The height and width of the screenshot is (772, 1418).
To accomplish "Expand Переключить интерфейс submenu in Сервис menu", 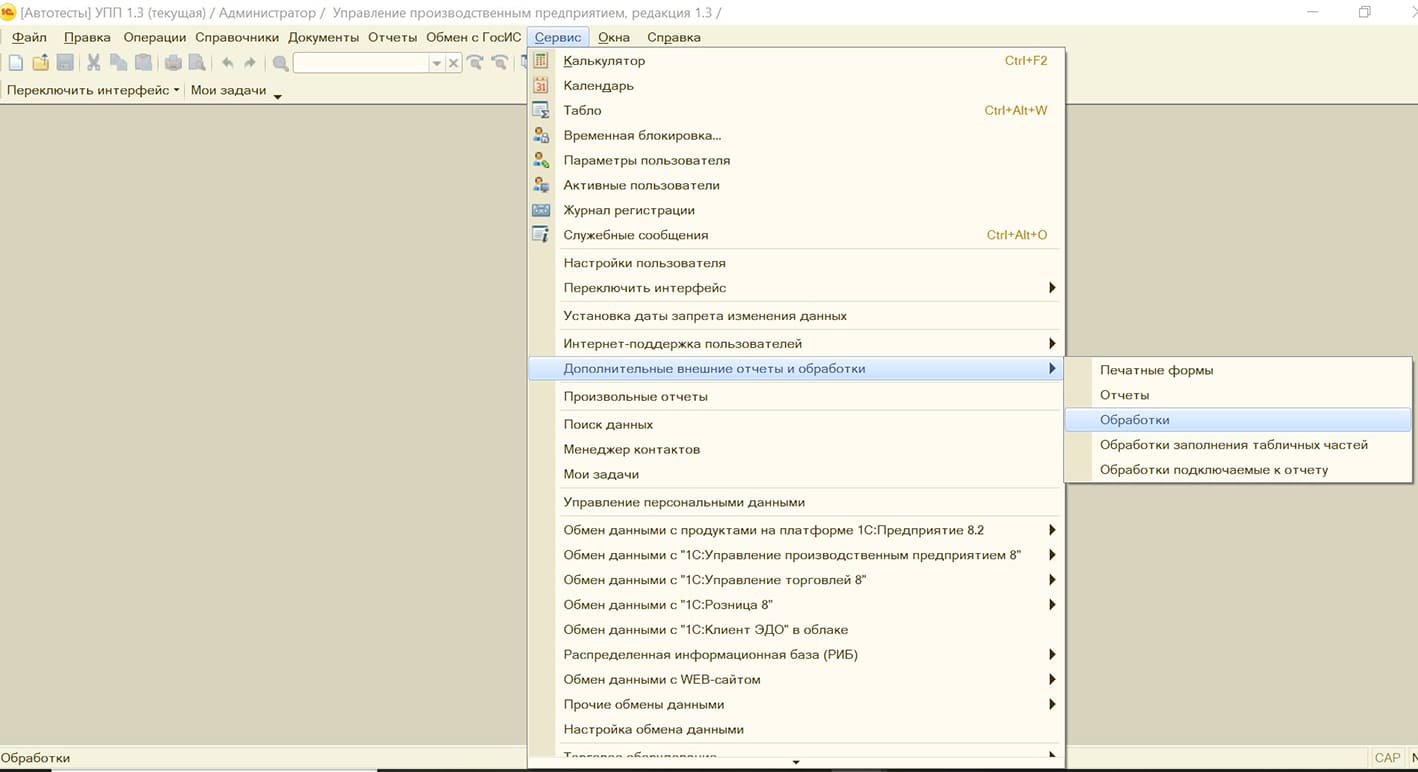I will pos(1052,288).
